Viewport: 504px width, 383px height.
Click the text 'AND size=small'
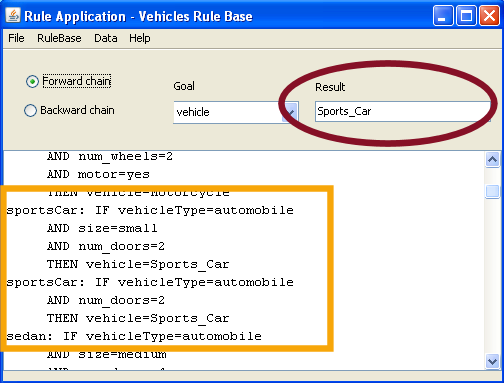point(102,228)
